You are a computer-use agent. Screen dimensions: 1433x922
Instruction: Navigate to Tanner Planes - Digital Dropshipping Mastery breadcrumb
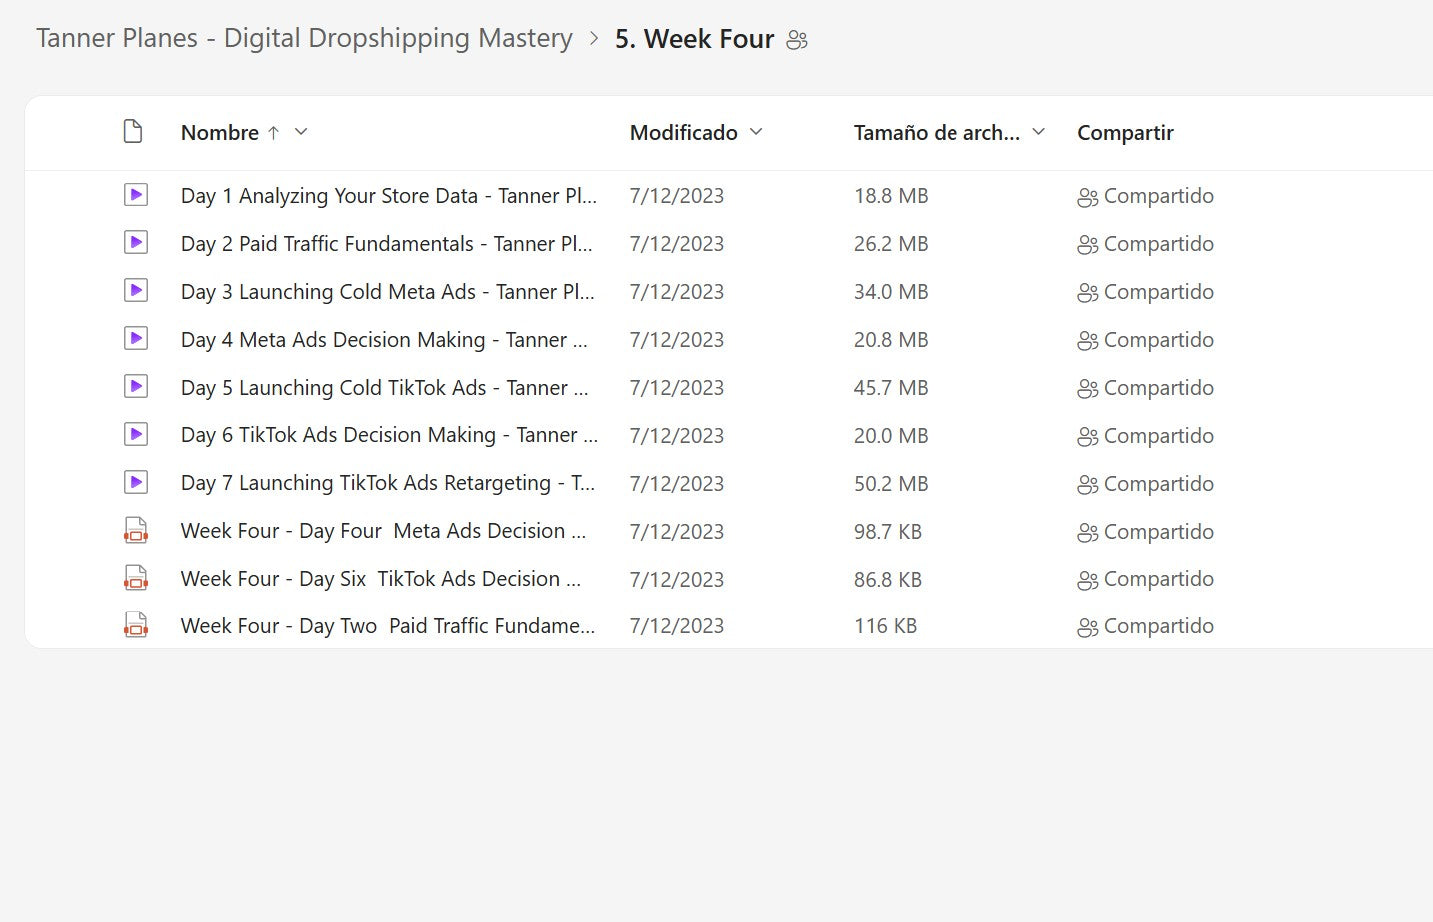click(x=304, y=38)
